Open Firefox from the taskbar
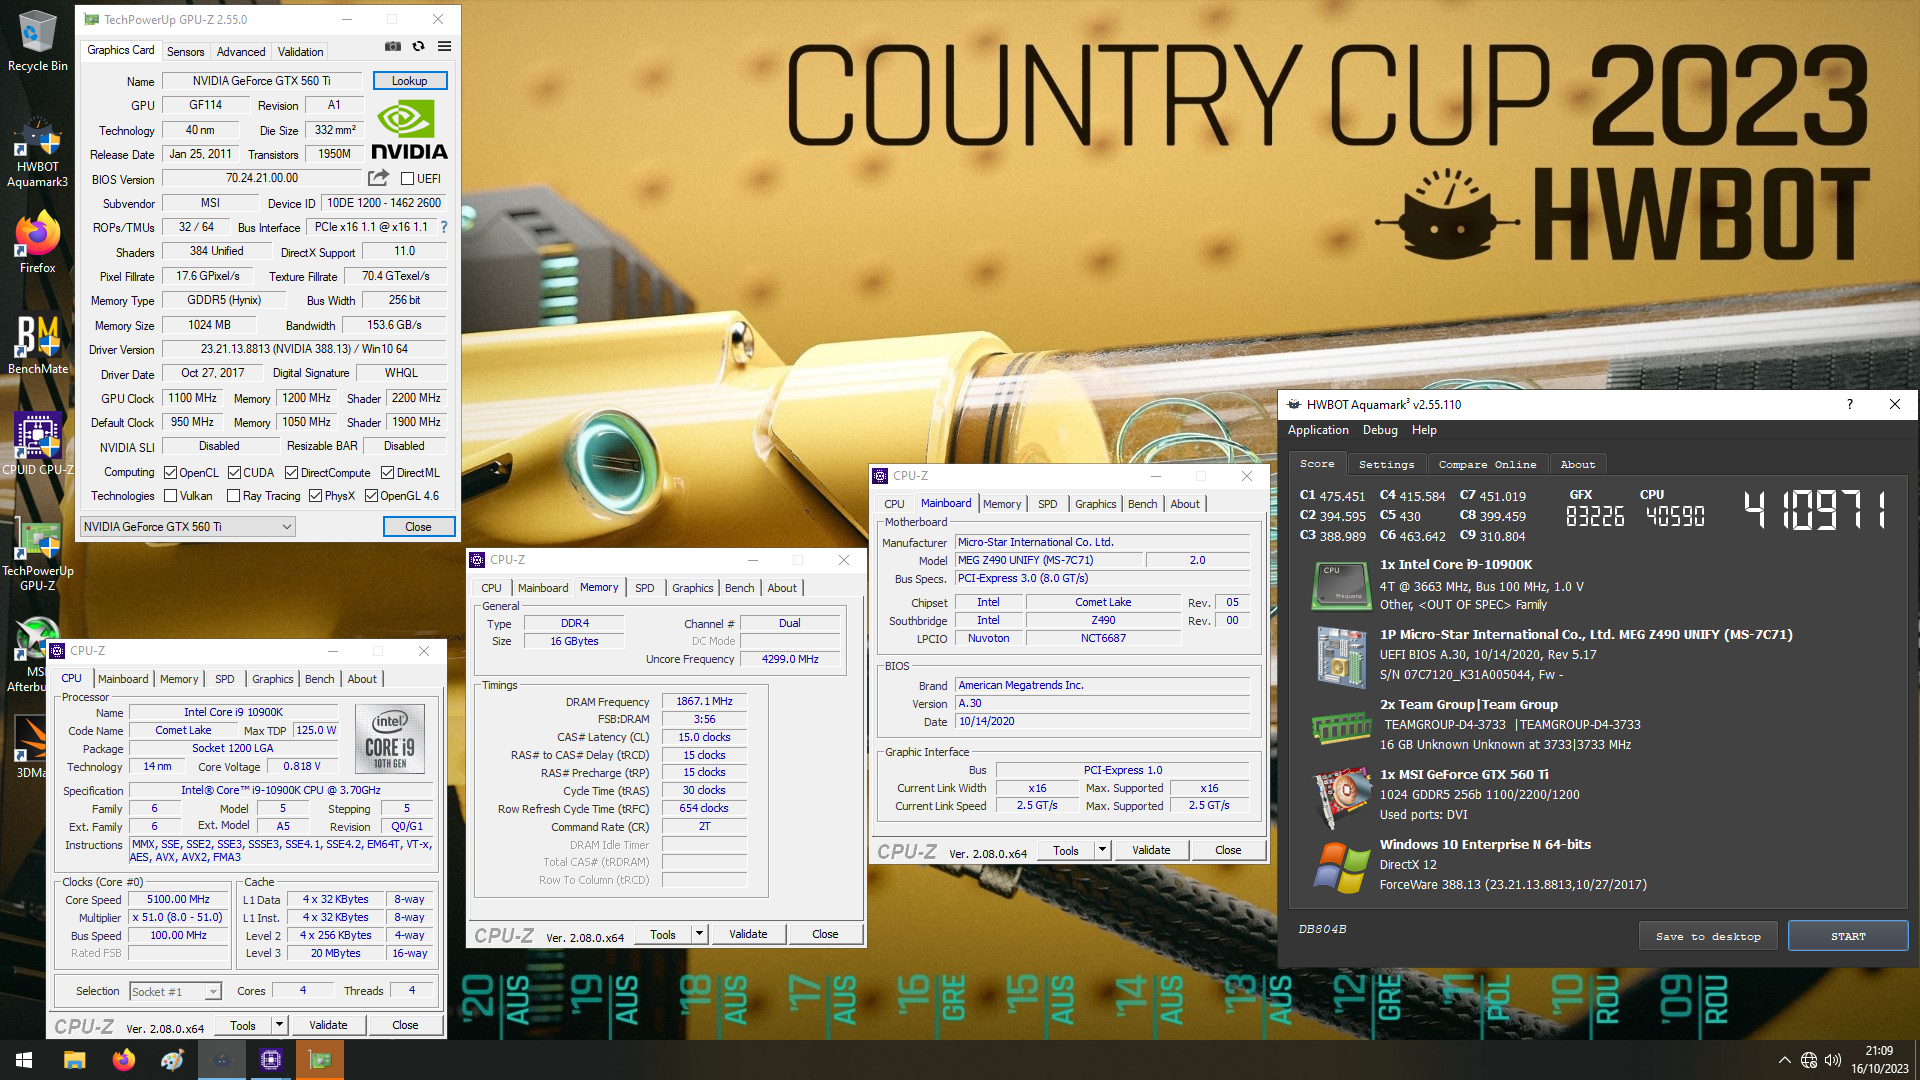Image resolution: width=1920 pixels, height=1080 pixels. pos(123,1060)
